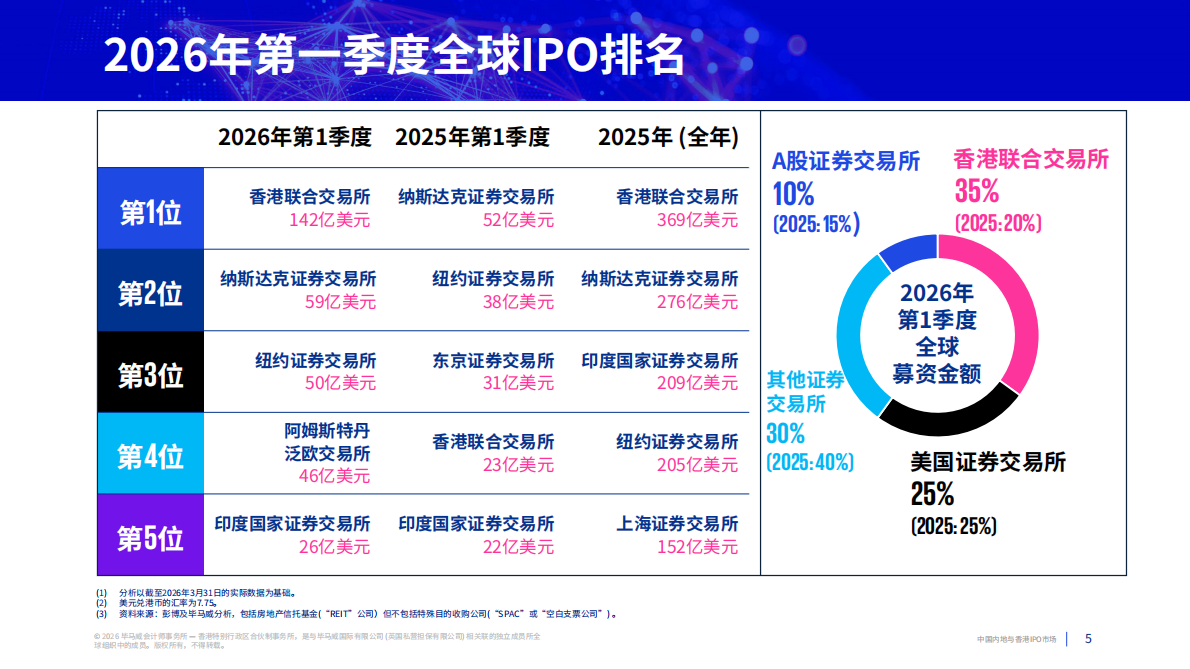Viewport: 1190px width, 669px height.
Task: Click the 第4位 rank cell
Action: tap(150, 454)
